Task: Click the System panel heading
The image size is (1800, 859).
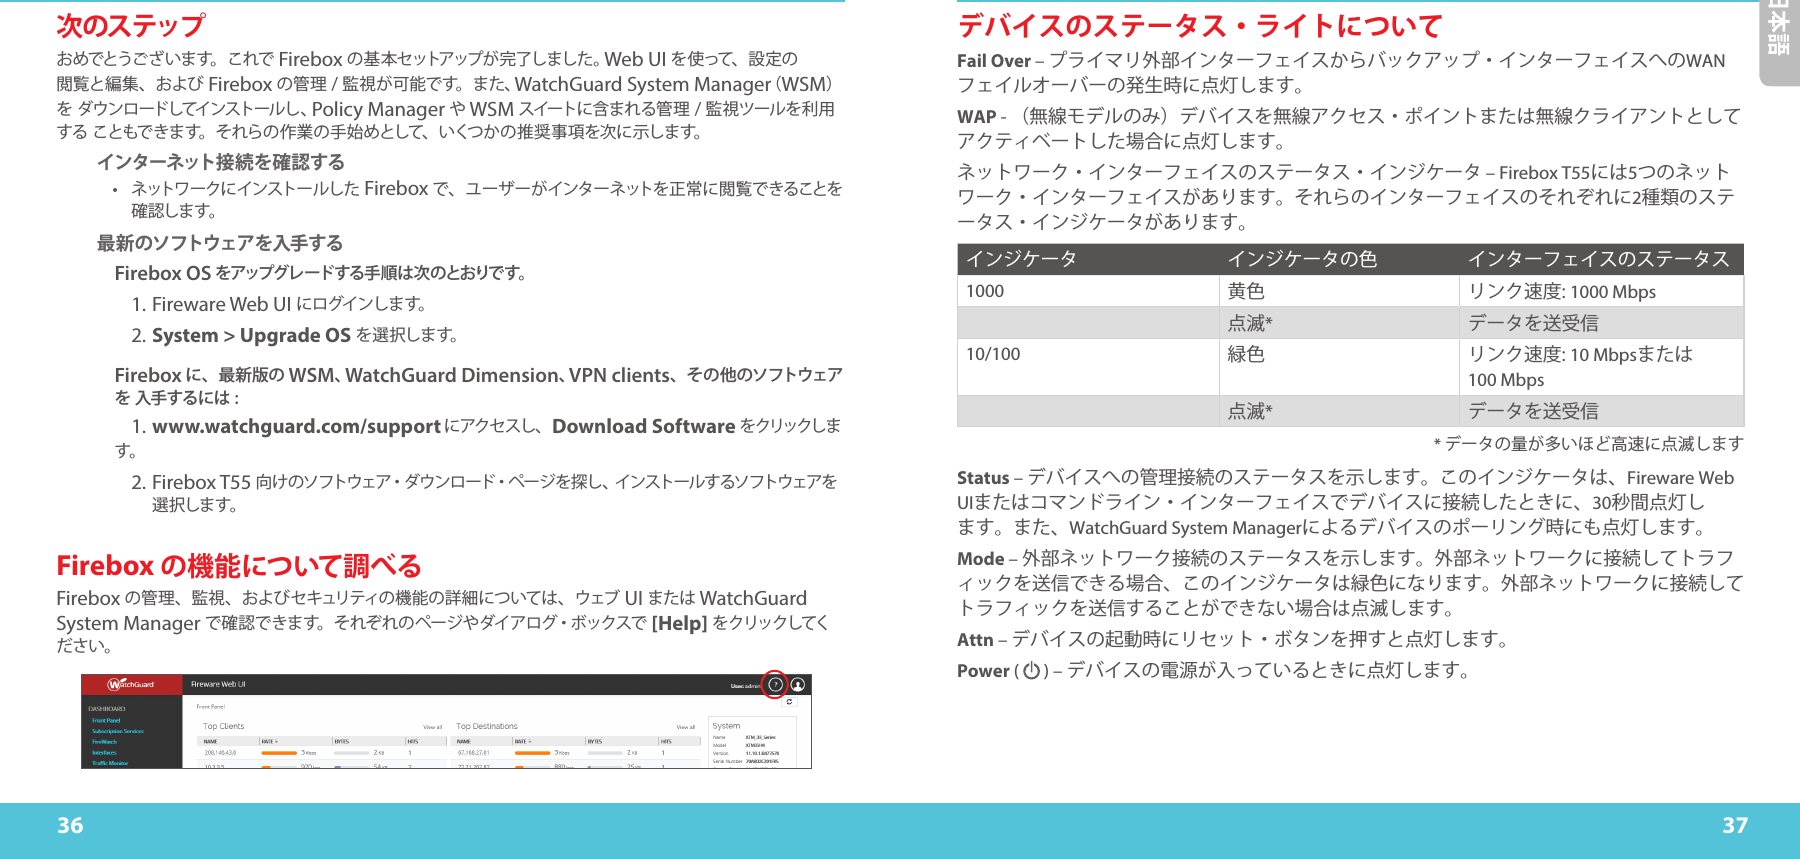Action: click(x=726, y=726)
